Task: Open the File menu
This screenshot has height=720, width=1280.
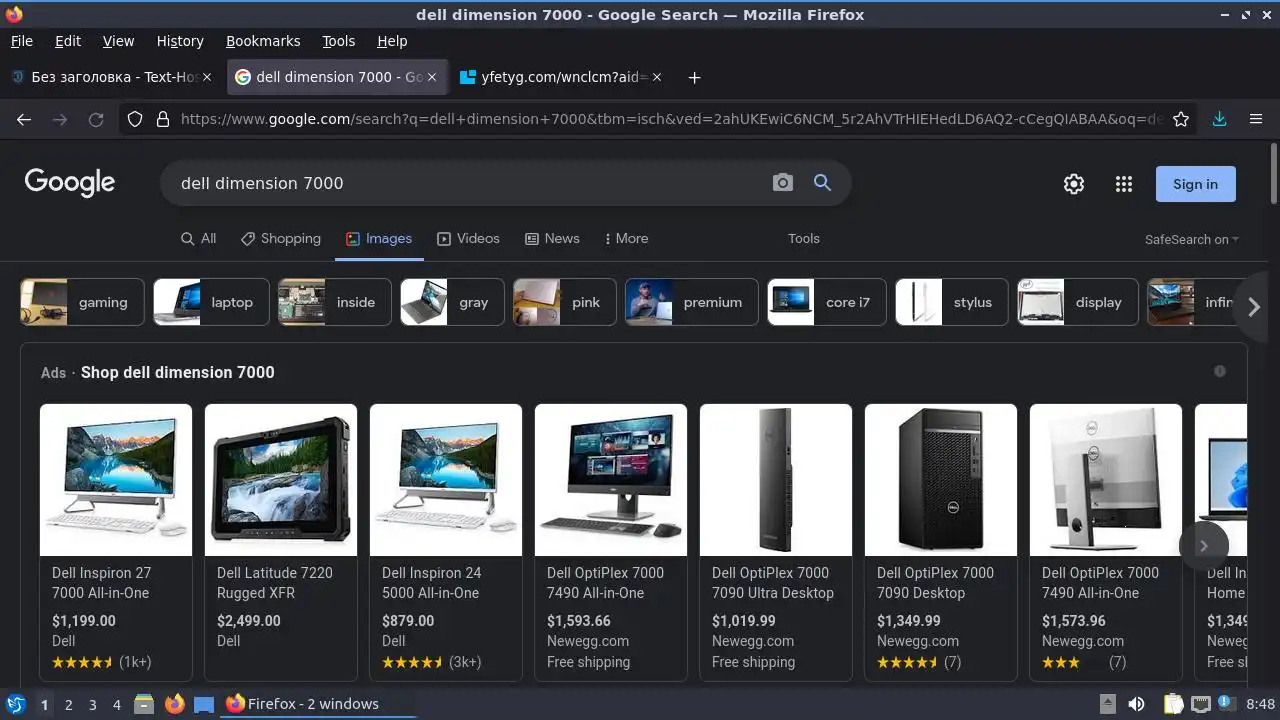Action: [21, 41]
